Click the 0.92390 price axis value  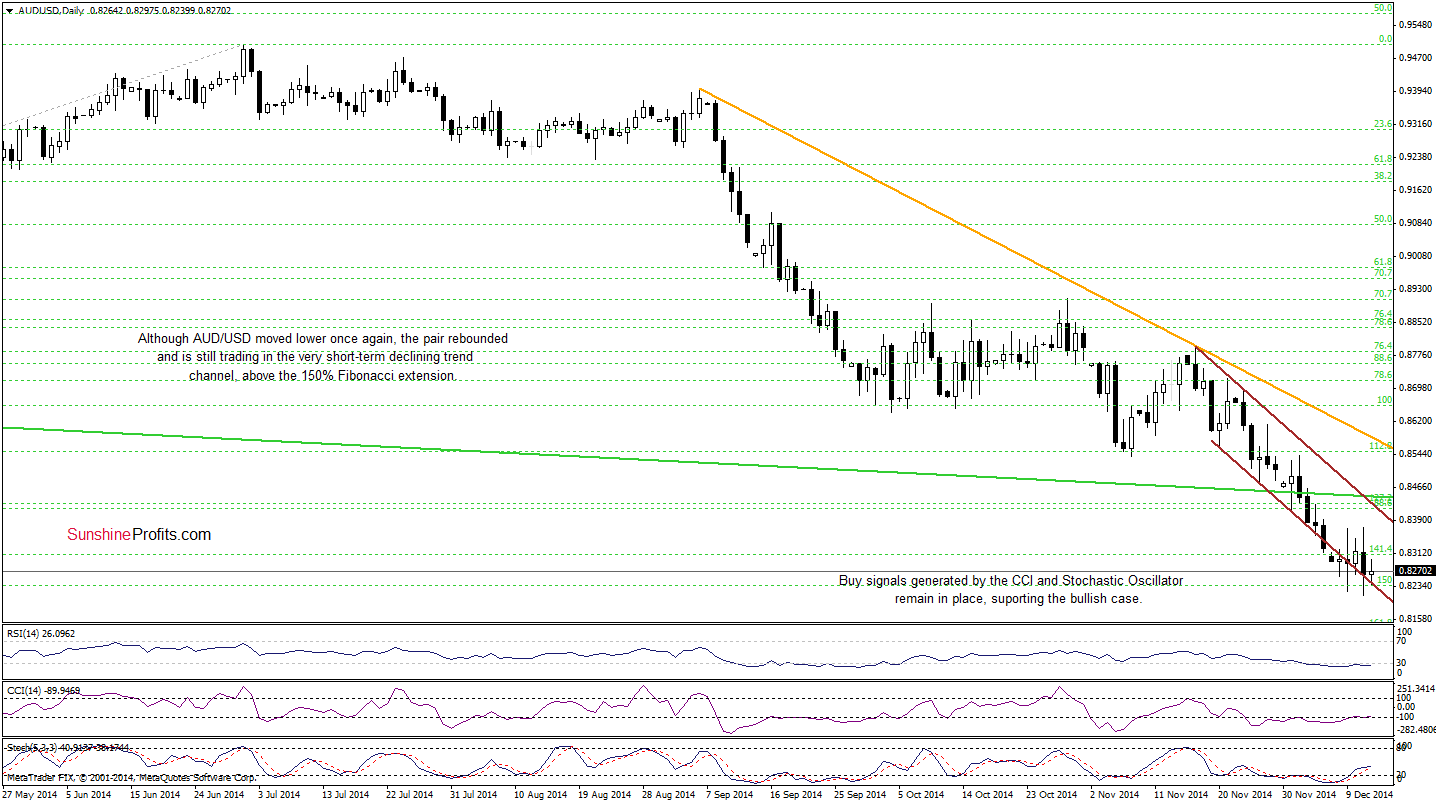[x=1416, y=157]
